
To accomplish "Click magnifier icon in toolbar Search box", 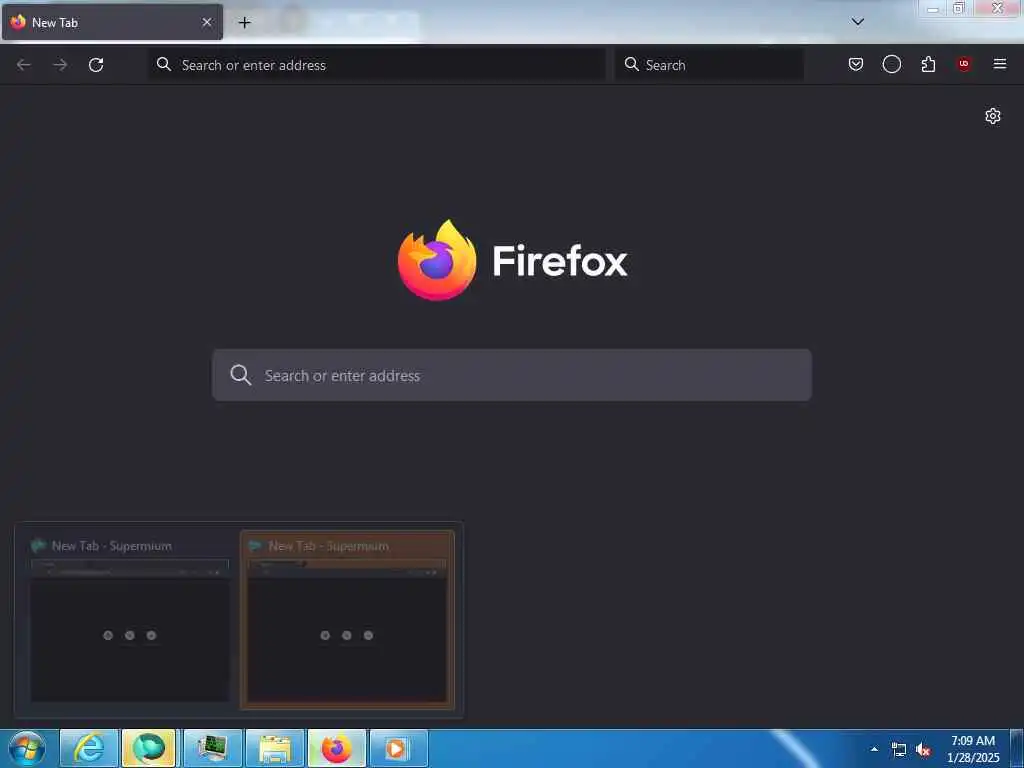I will click(632, 64).
